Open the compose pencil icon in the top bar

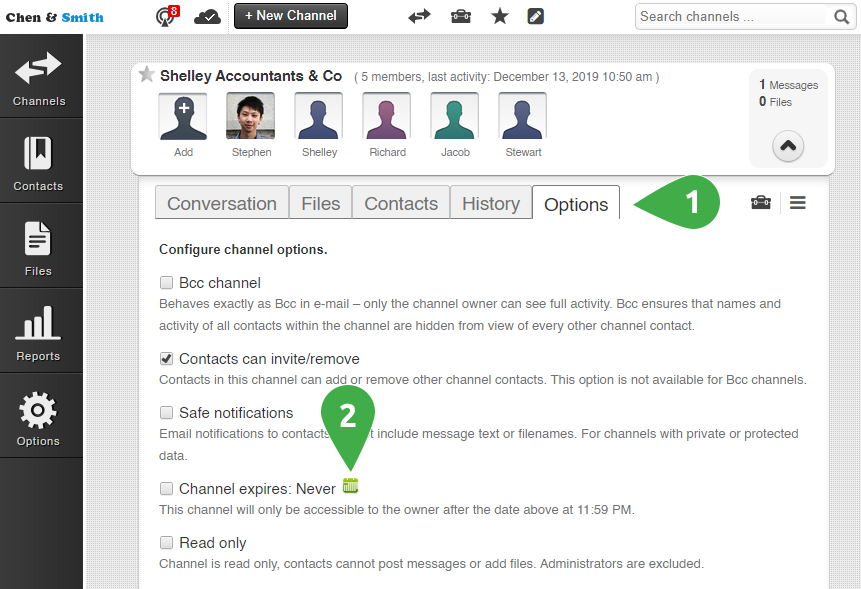(537, 16)
